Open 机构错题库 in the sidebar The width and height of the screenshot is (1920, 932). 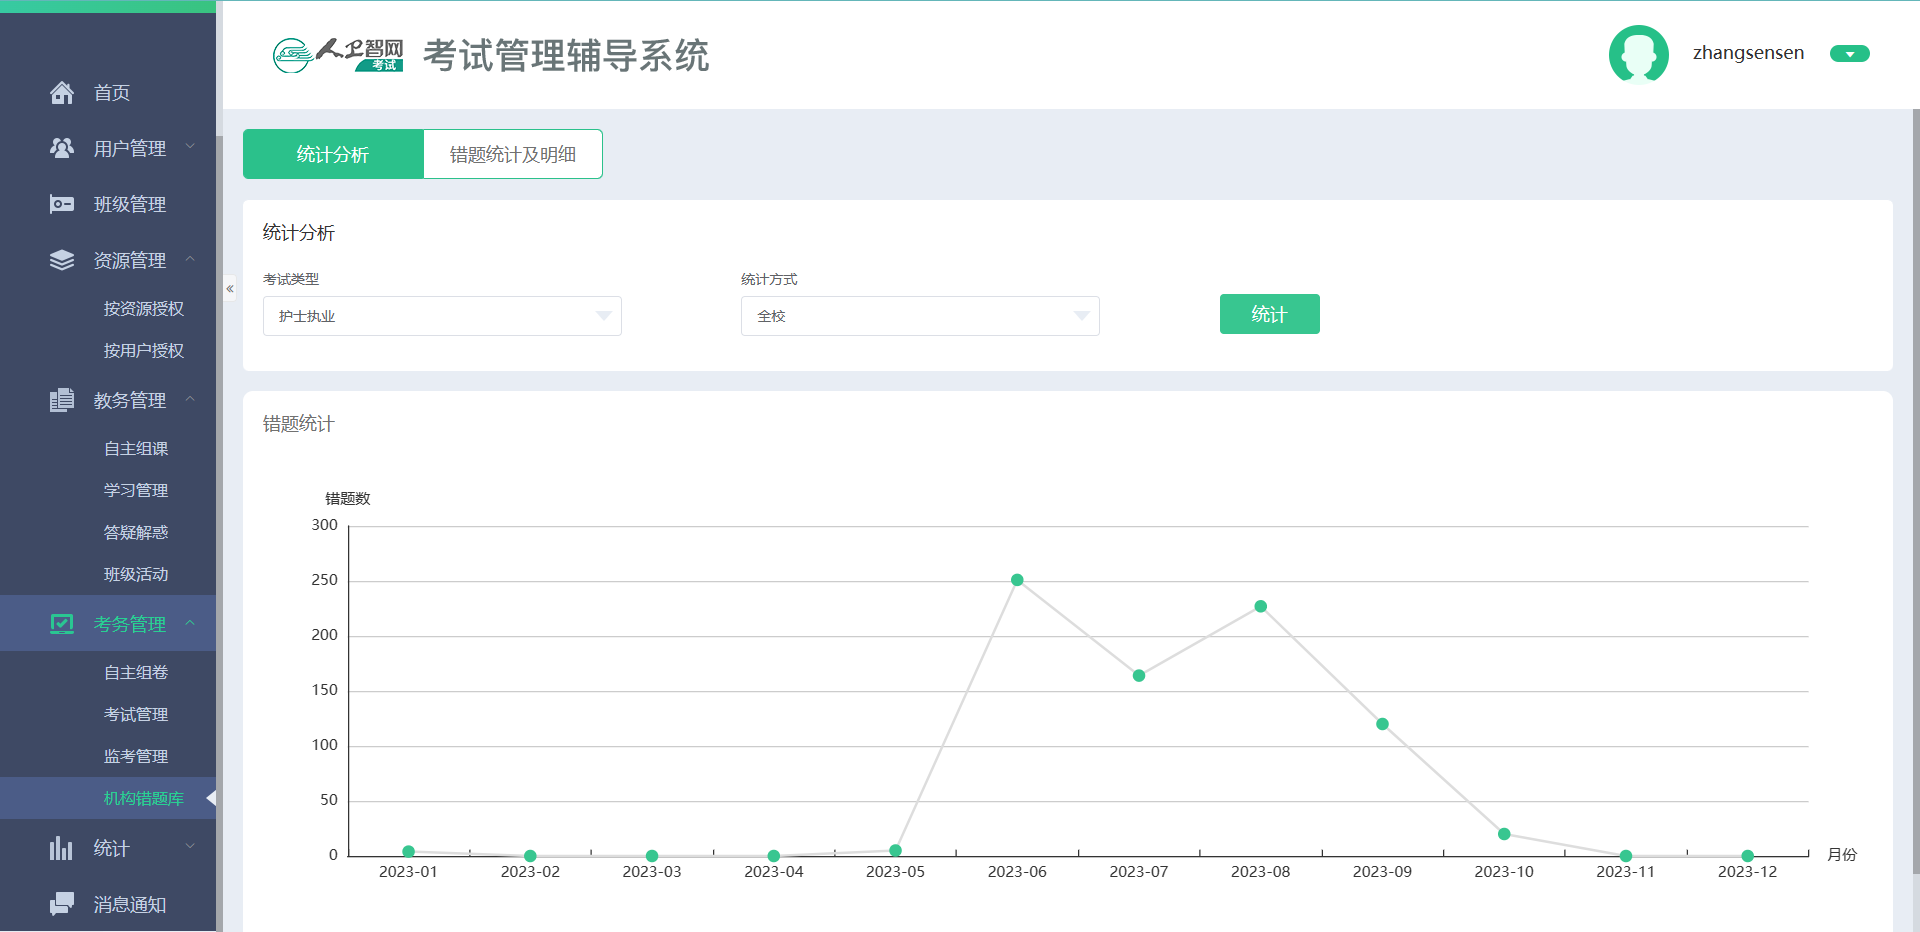tap(144, 798)
